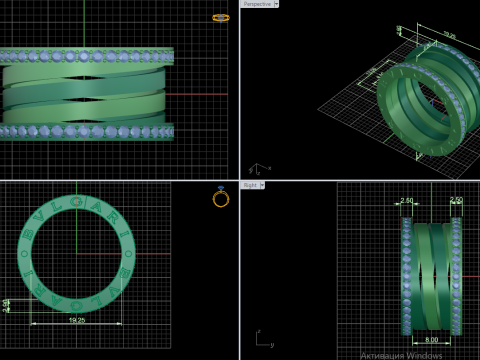Viewport: 480px width, 360px height.
Task: Select the right 2.50 dimension in Right viewport
Action: coord(456,200)
